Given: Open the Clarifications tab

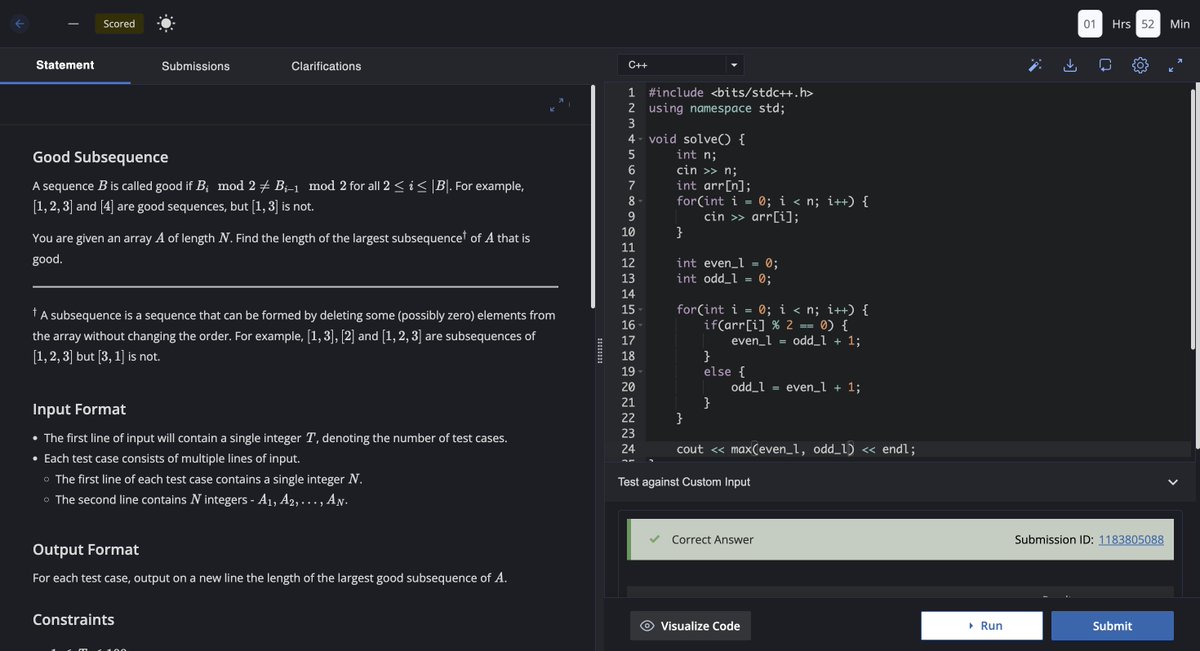Looking at the screenshot, I should click(x=325, y=65).
